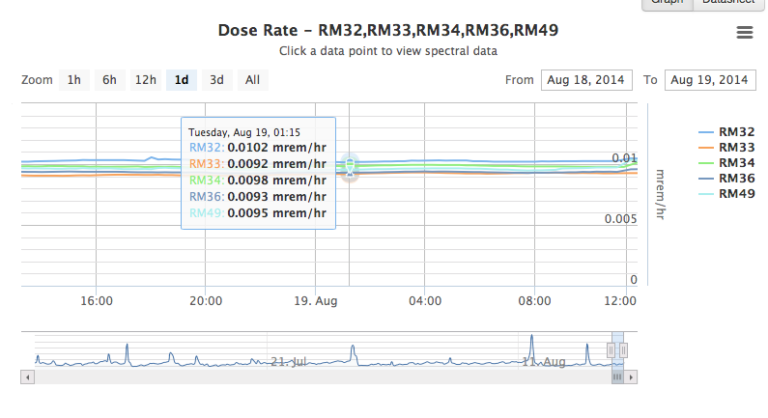Screen dimensions: 768x418
Task: Select the 6h zoom range
Action: point(109,80)
